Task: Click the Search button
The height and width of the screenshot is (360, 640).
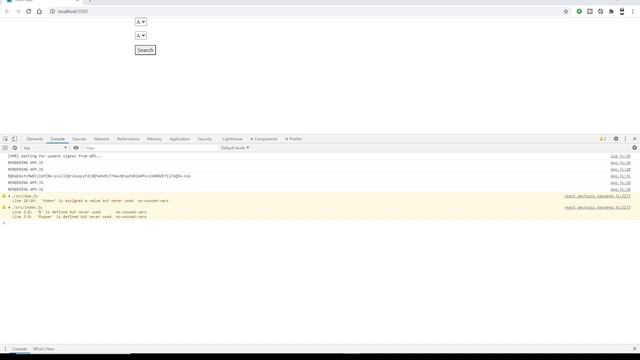Action: tap(145, 50)
